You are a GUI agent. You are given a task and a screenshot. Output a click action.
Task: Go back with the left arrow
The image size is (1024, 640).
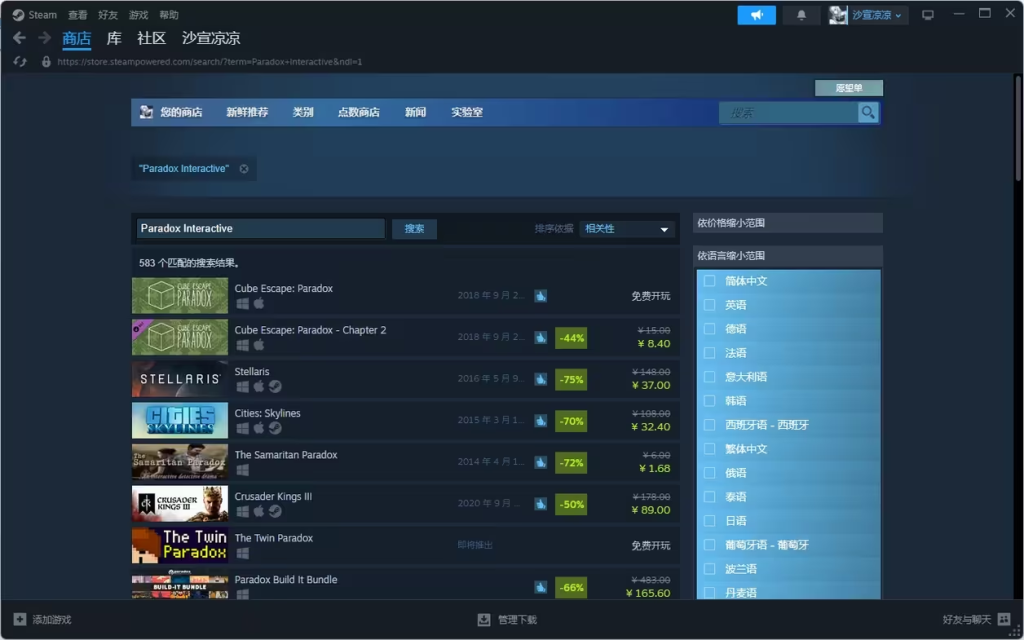pos(19,38)
